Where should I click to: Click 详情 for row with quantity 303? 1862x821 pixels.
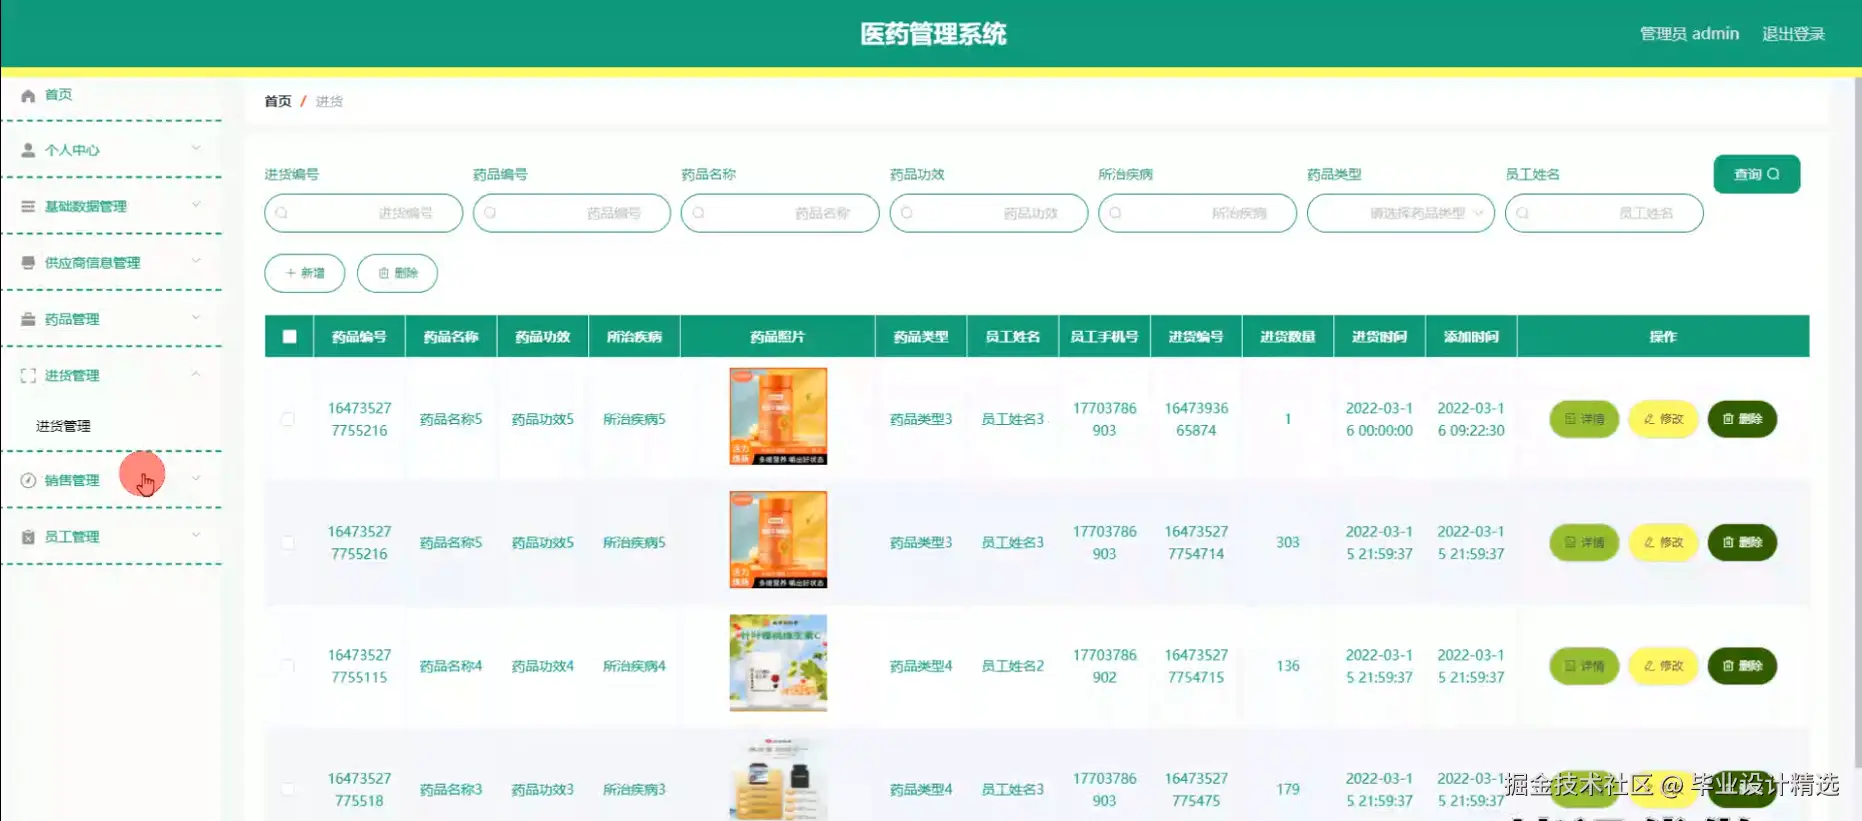(x=1584, y=542)
